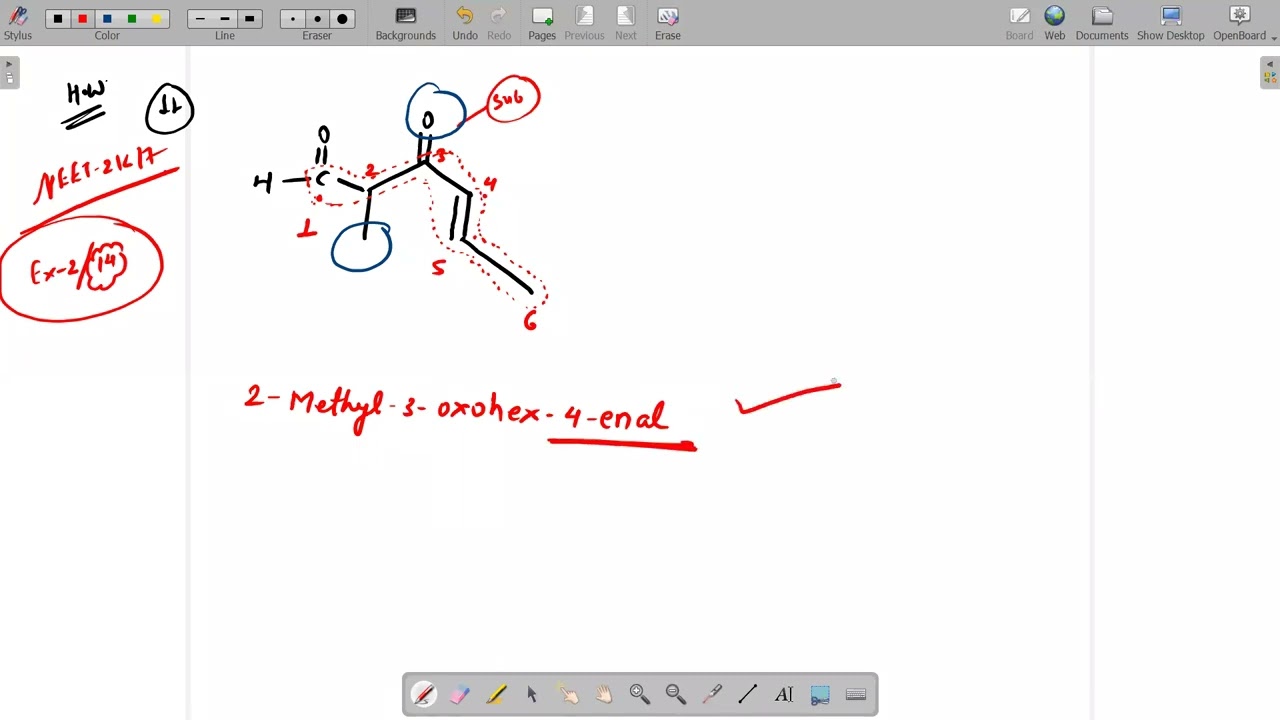Click the zoom out magnifier
1280x720 pixels.
point(676,694)
